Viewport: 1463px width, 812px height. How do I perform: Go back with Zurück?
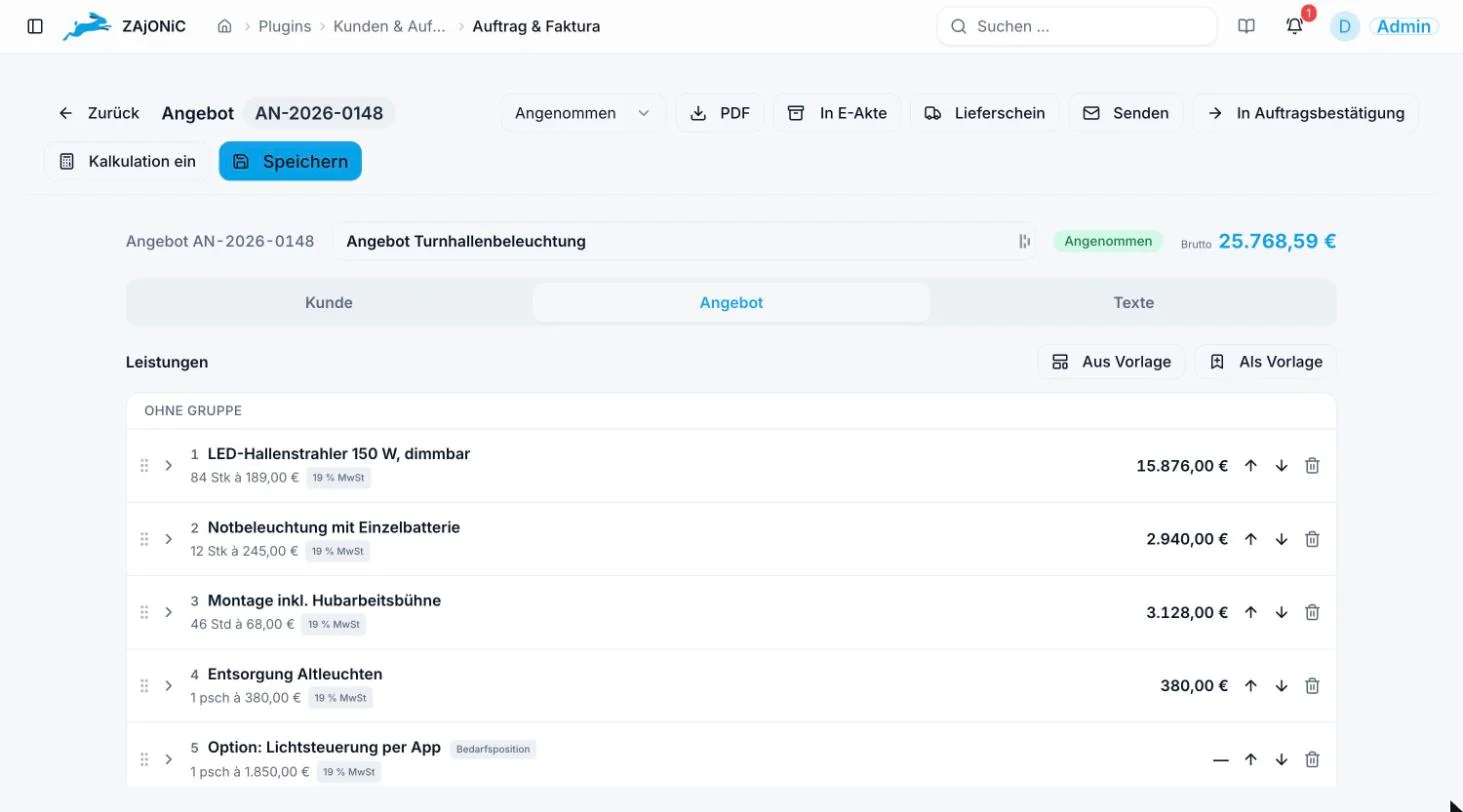(98, 113)
